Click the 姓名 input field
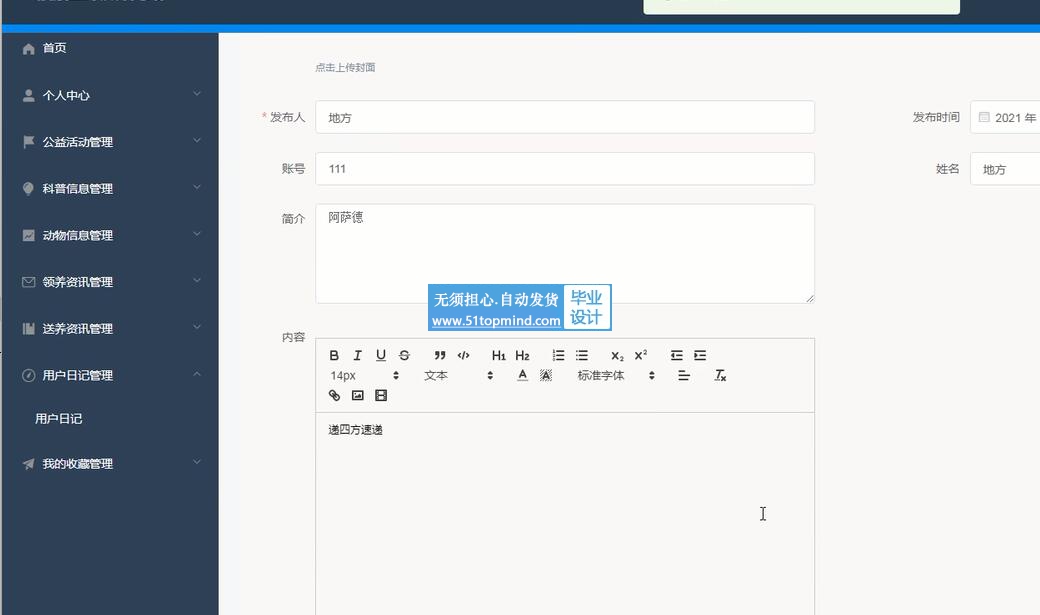 pos(1005,169)
